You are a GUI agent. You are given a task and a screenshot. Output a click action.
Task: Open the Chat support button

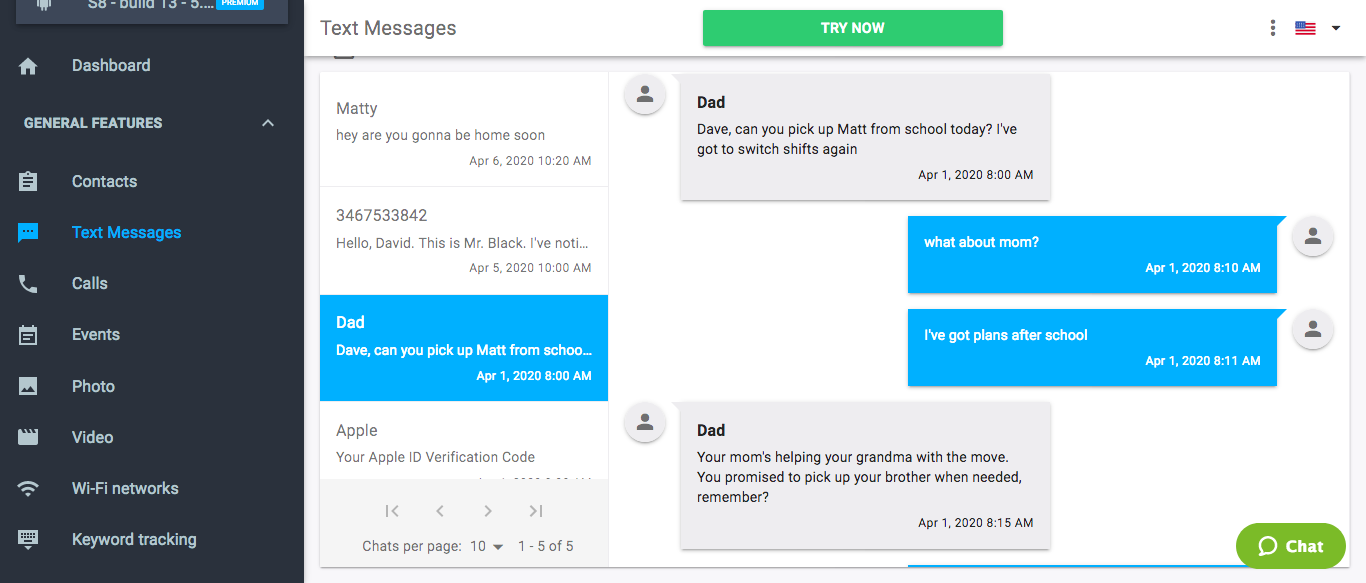coord(1291,546)
